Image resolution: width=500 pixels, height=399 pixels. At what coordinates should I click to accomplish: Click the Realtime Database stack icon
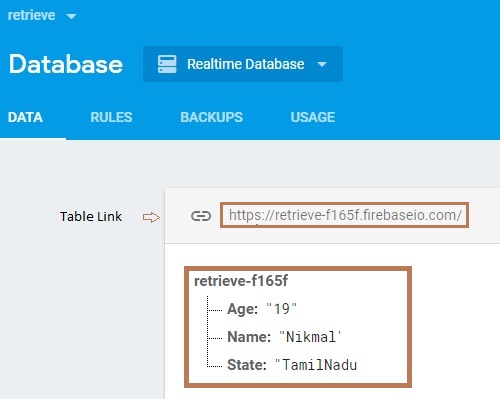coord(167,64)
